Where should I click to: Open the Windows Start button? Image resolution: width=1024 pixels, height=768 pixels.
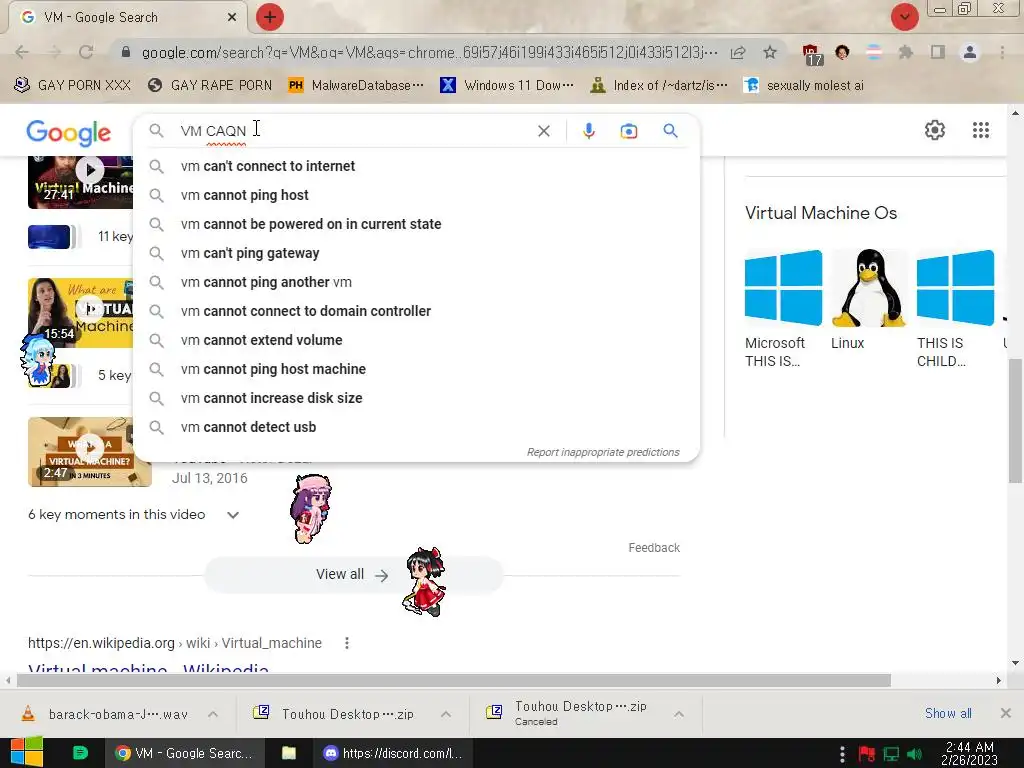click(27, 753)
